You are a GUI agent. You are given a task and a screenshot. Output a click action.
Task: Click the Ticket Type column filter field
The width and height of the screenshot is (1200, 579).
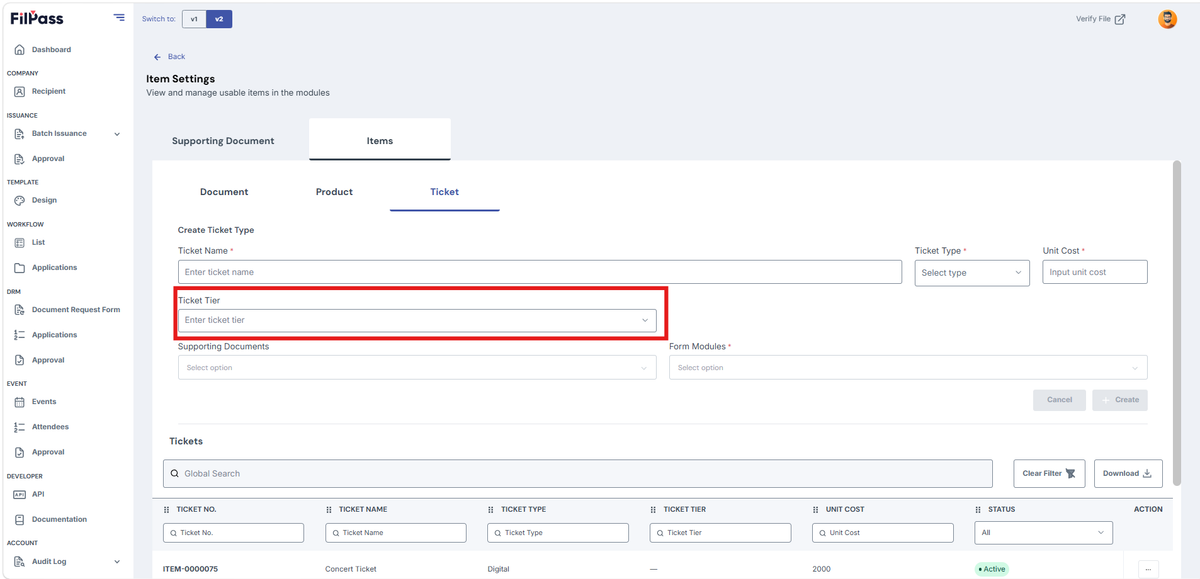(x=558, y=533)
